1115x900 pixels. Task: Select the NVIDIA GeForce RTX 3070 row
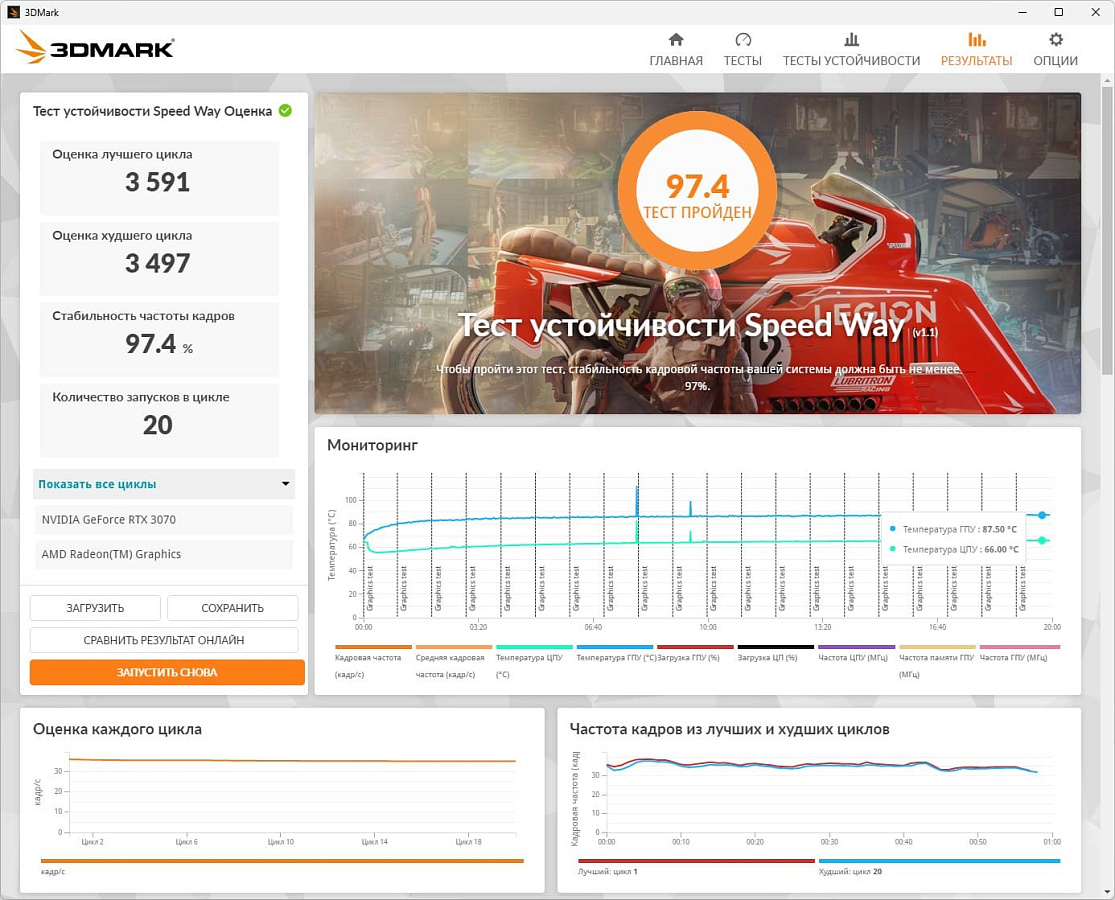(x=164, y=520)
